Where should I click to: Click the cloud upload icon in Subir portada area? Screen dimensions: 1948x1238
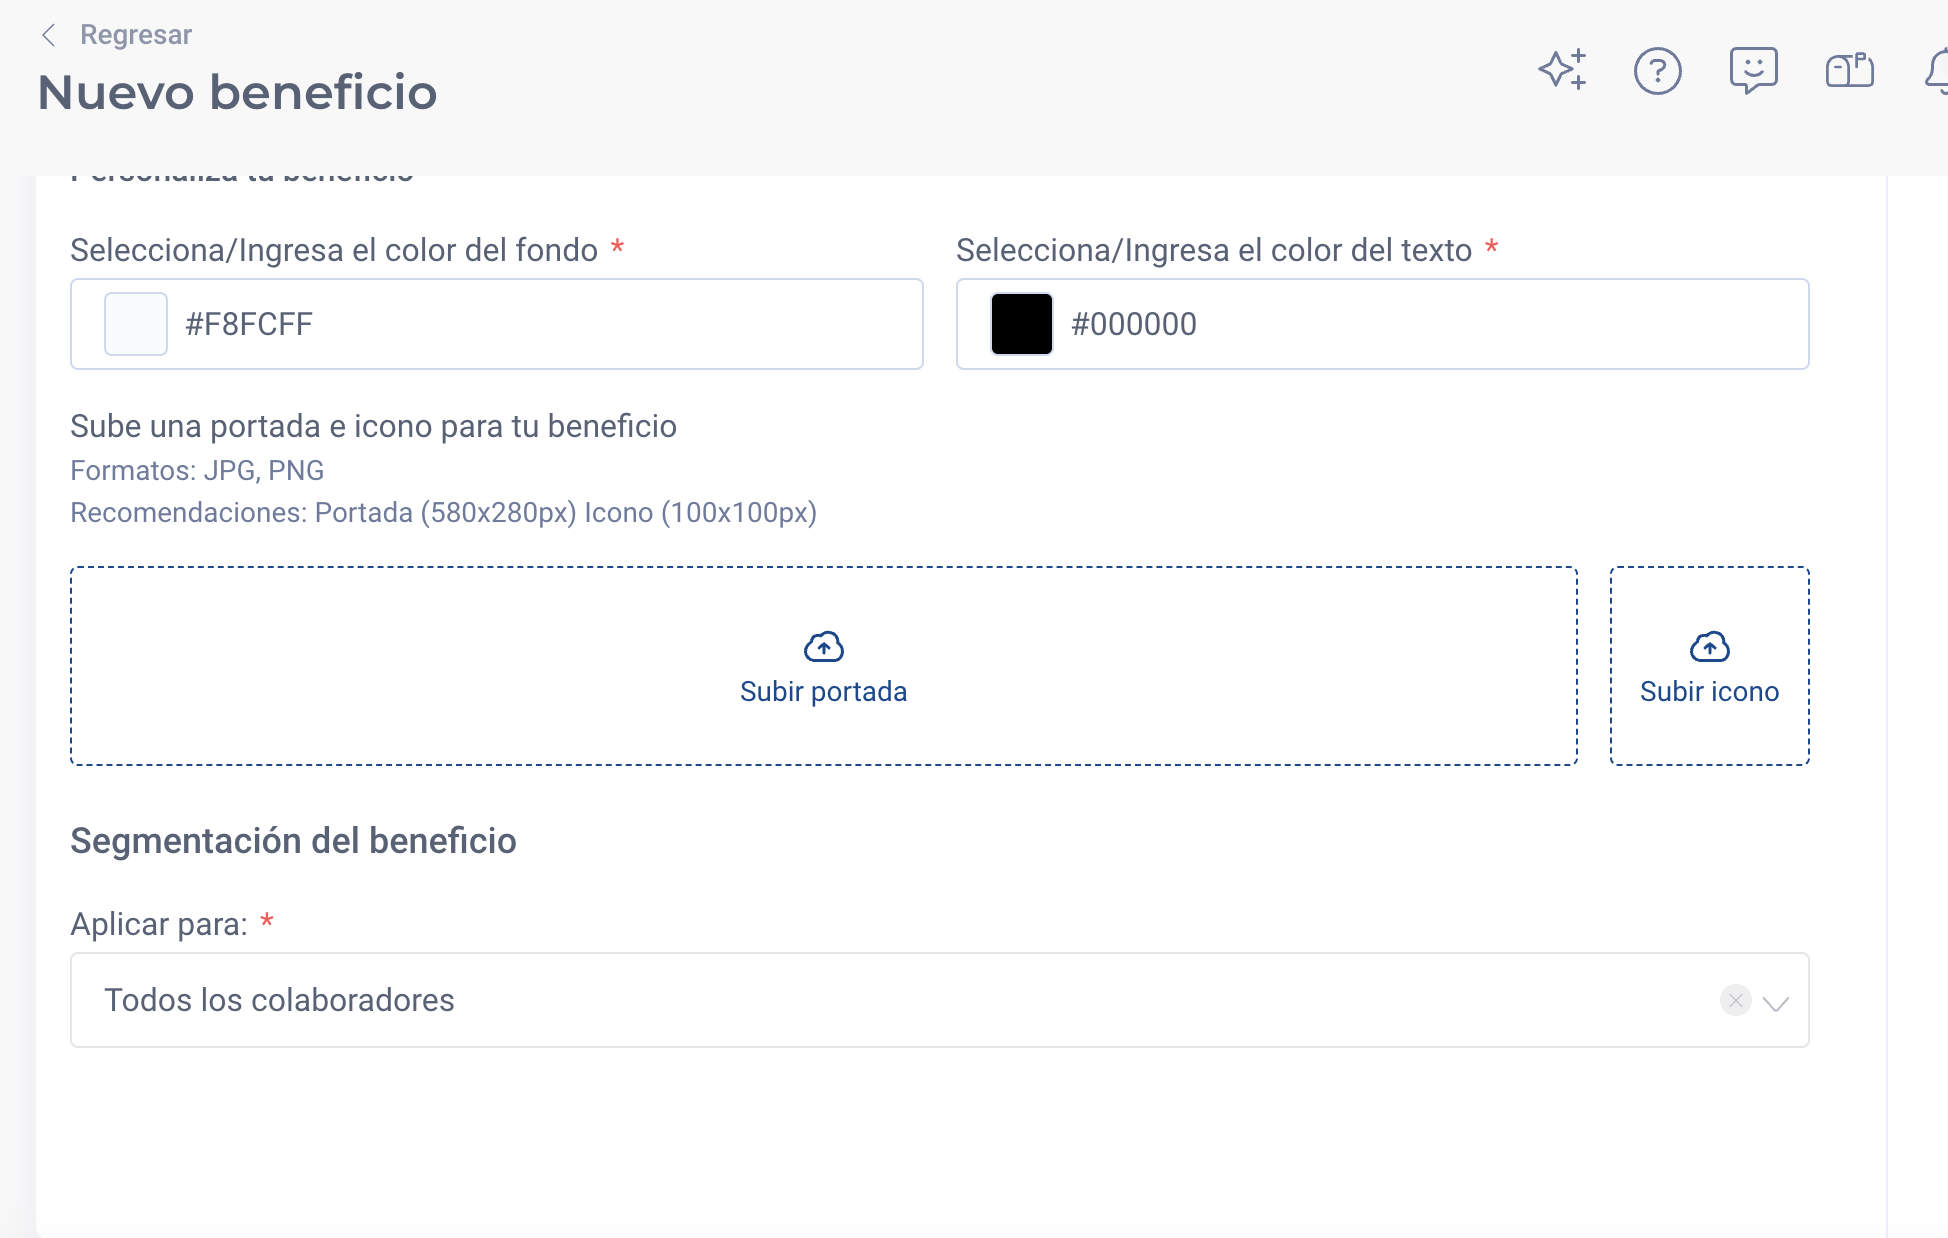pyautogui.click(x=823, y=646)
